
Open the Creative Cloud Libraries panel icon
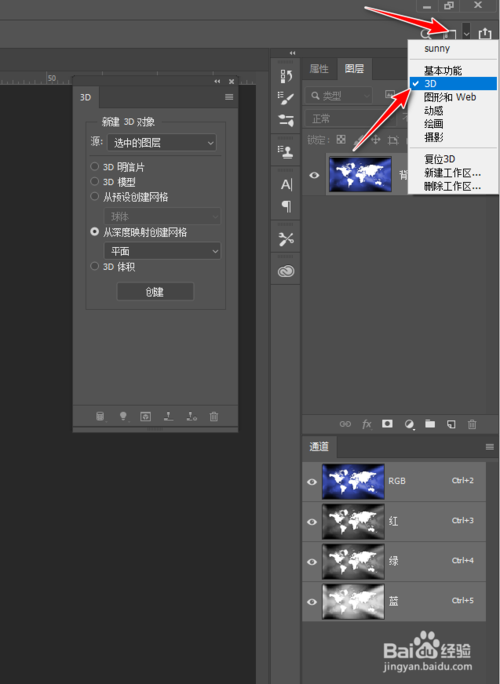coord(286,271)
